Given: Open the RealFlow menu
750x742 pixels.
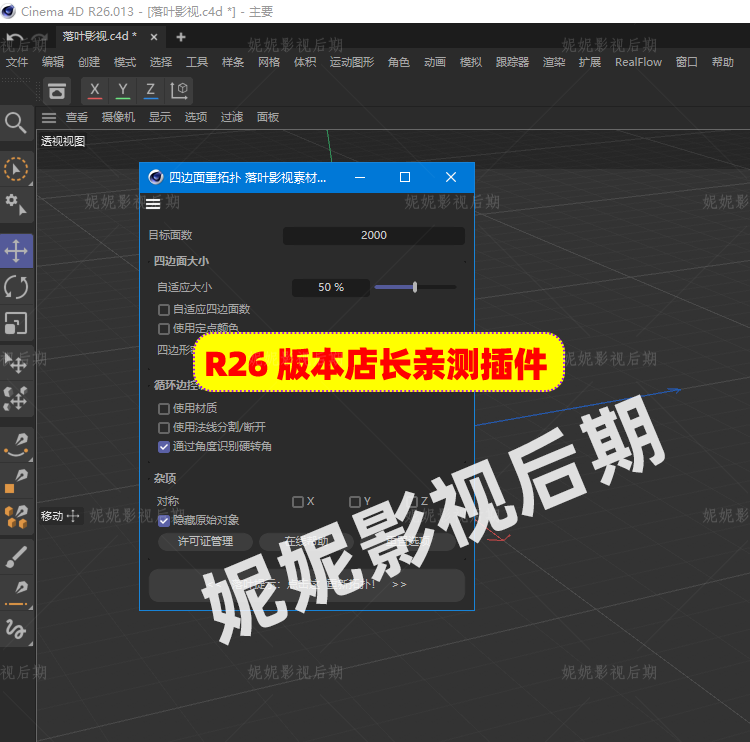Looking at the screenshot, I should point(638,62).
